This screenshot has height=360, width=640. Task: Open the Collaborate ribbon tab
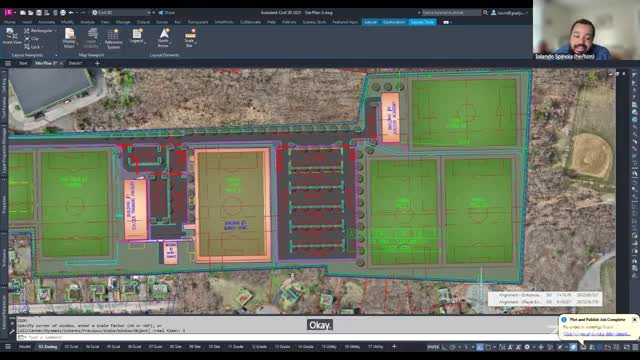click(x=250, y=22)
